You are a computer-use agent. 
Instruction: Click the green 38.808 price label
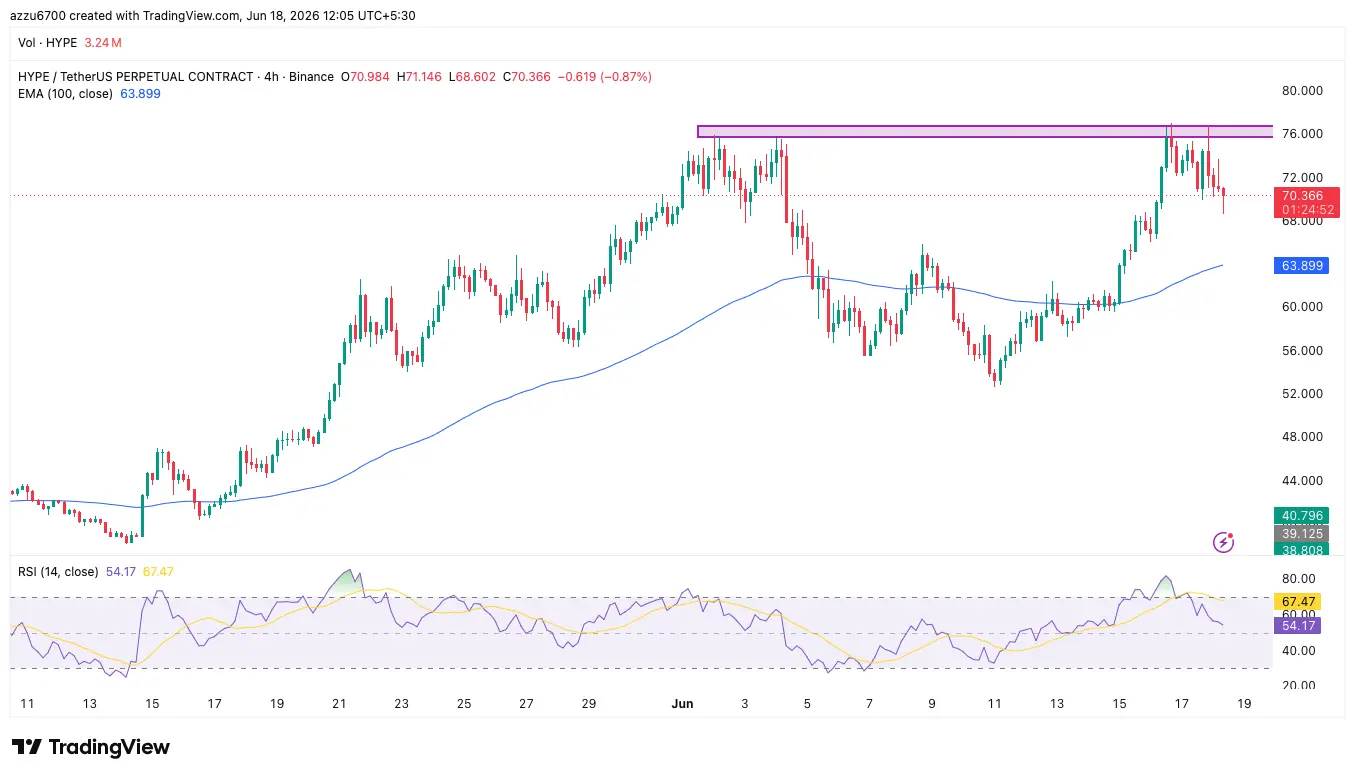[x=1301, y=549]
